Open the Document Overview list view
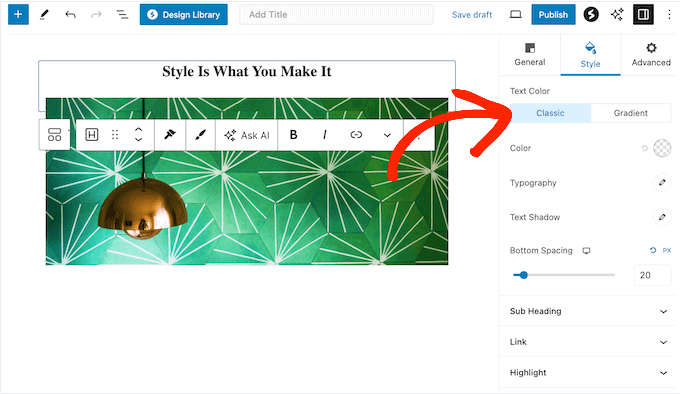This screenshot has width=680, height=394. (x=122, y=15)
